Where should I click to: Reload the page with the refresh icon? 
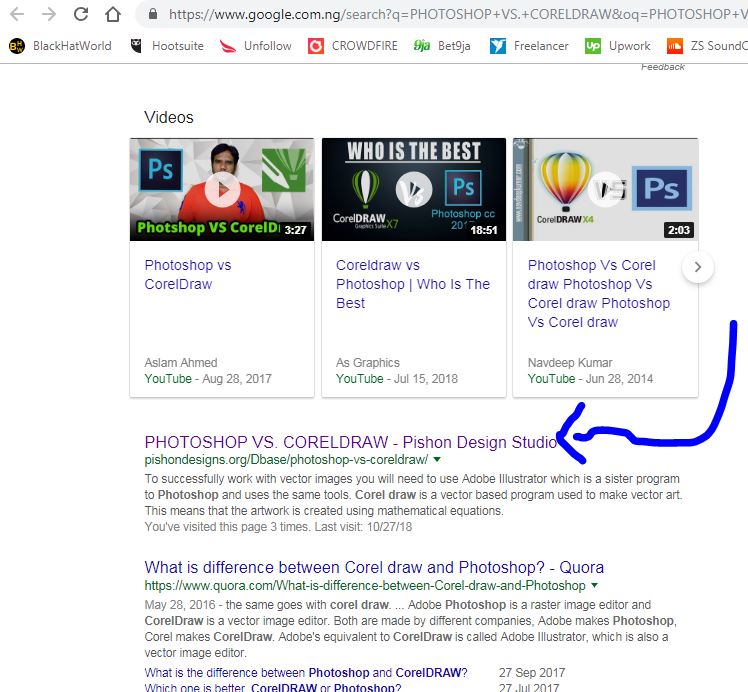(x=81, y=14)
